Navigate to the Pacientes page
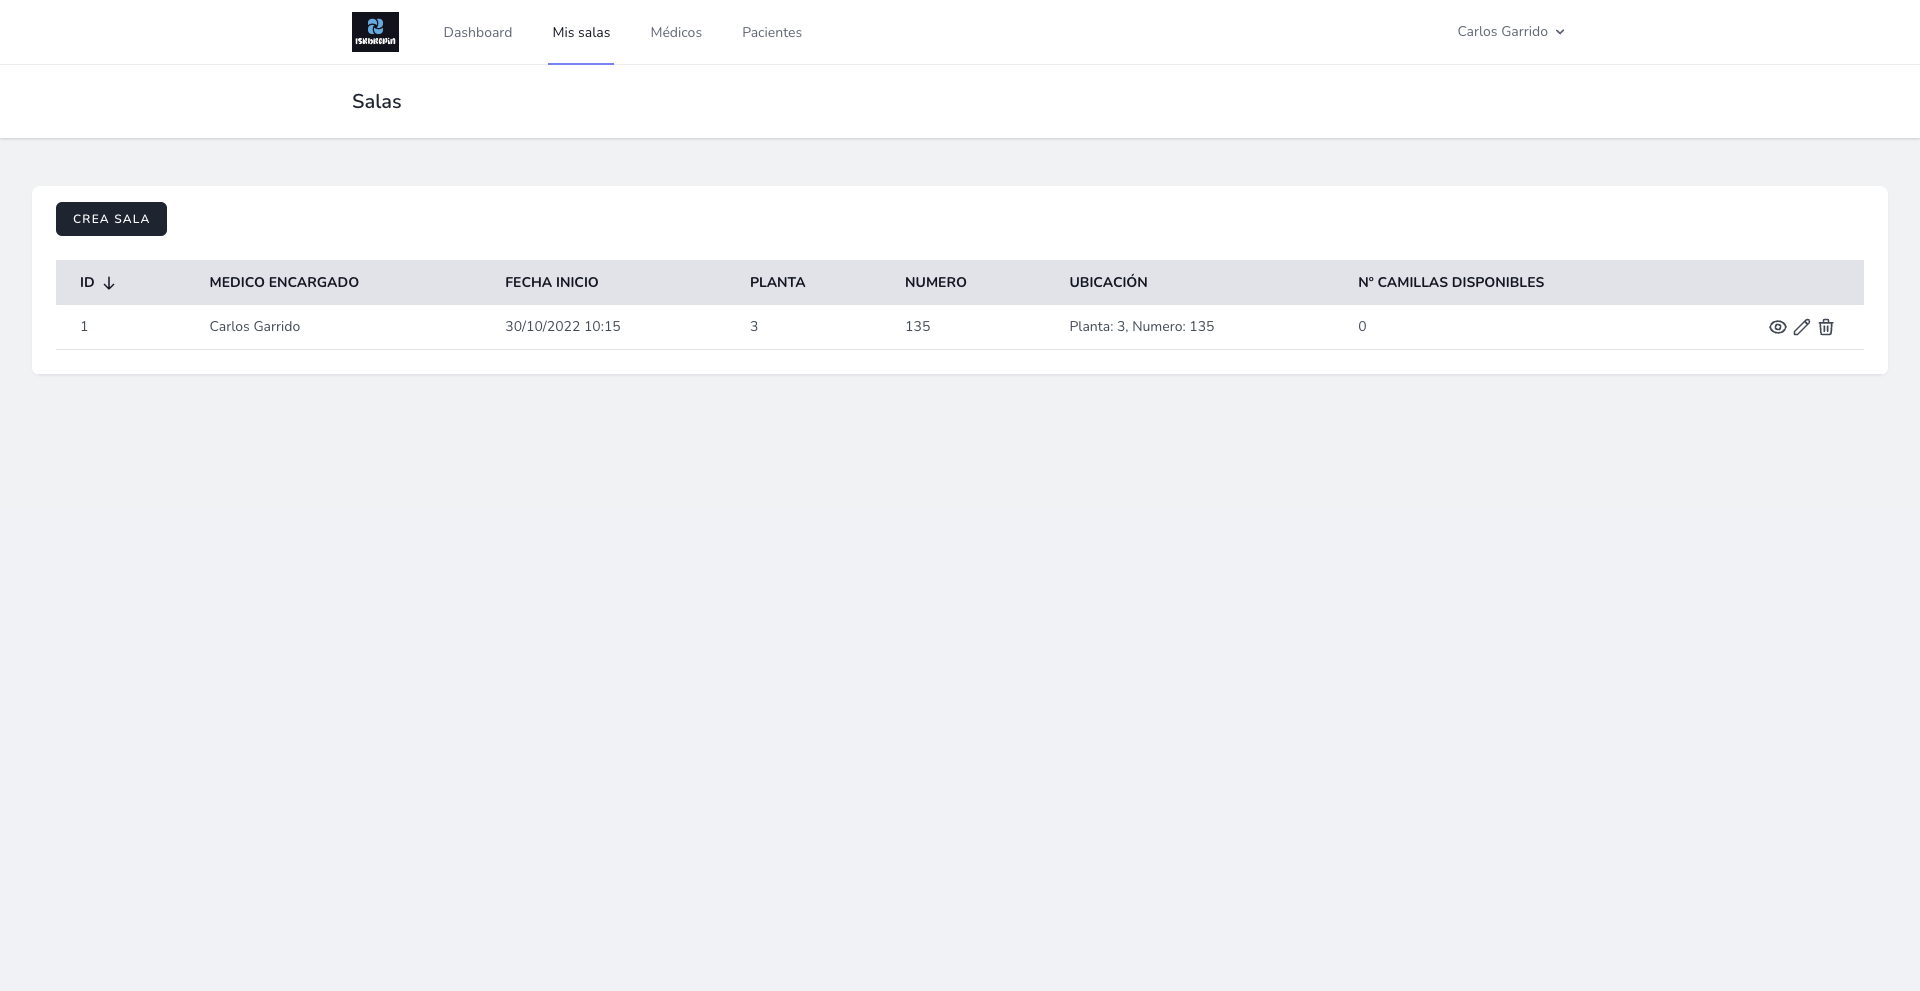The height and width of the screenshot is (991, 1920). [x=772, y=32]
